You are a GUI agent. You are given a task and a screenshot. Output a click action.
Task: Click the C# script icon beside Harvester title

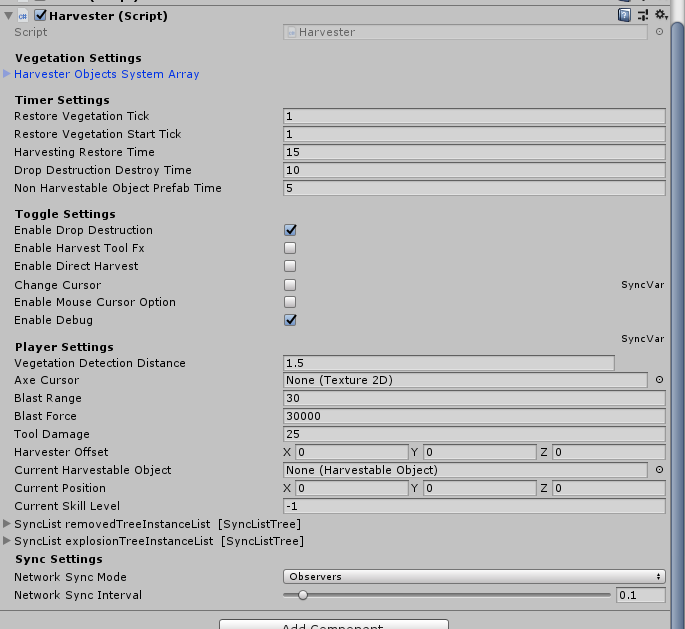coord(24,16)
